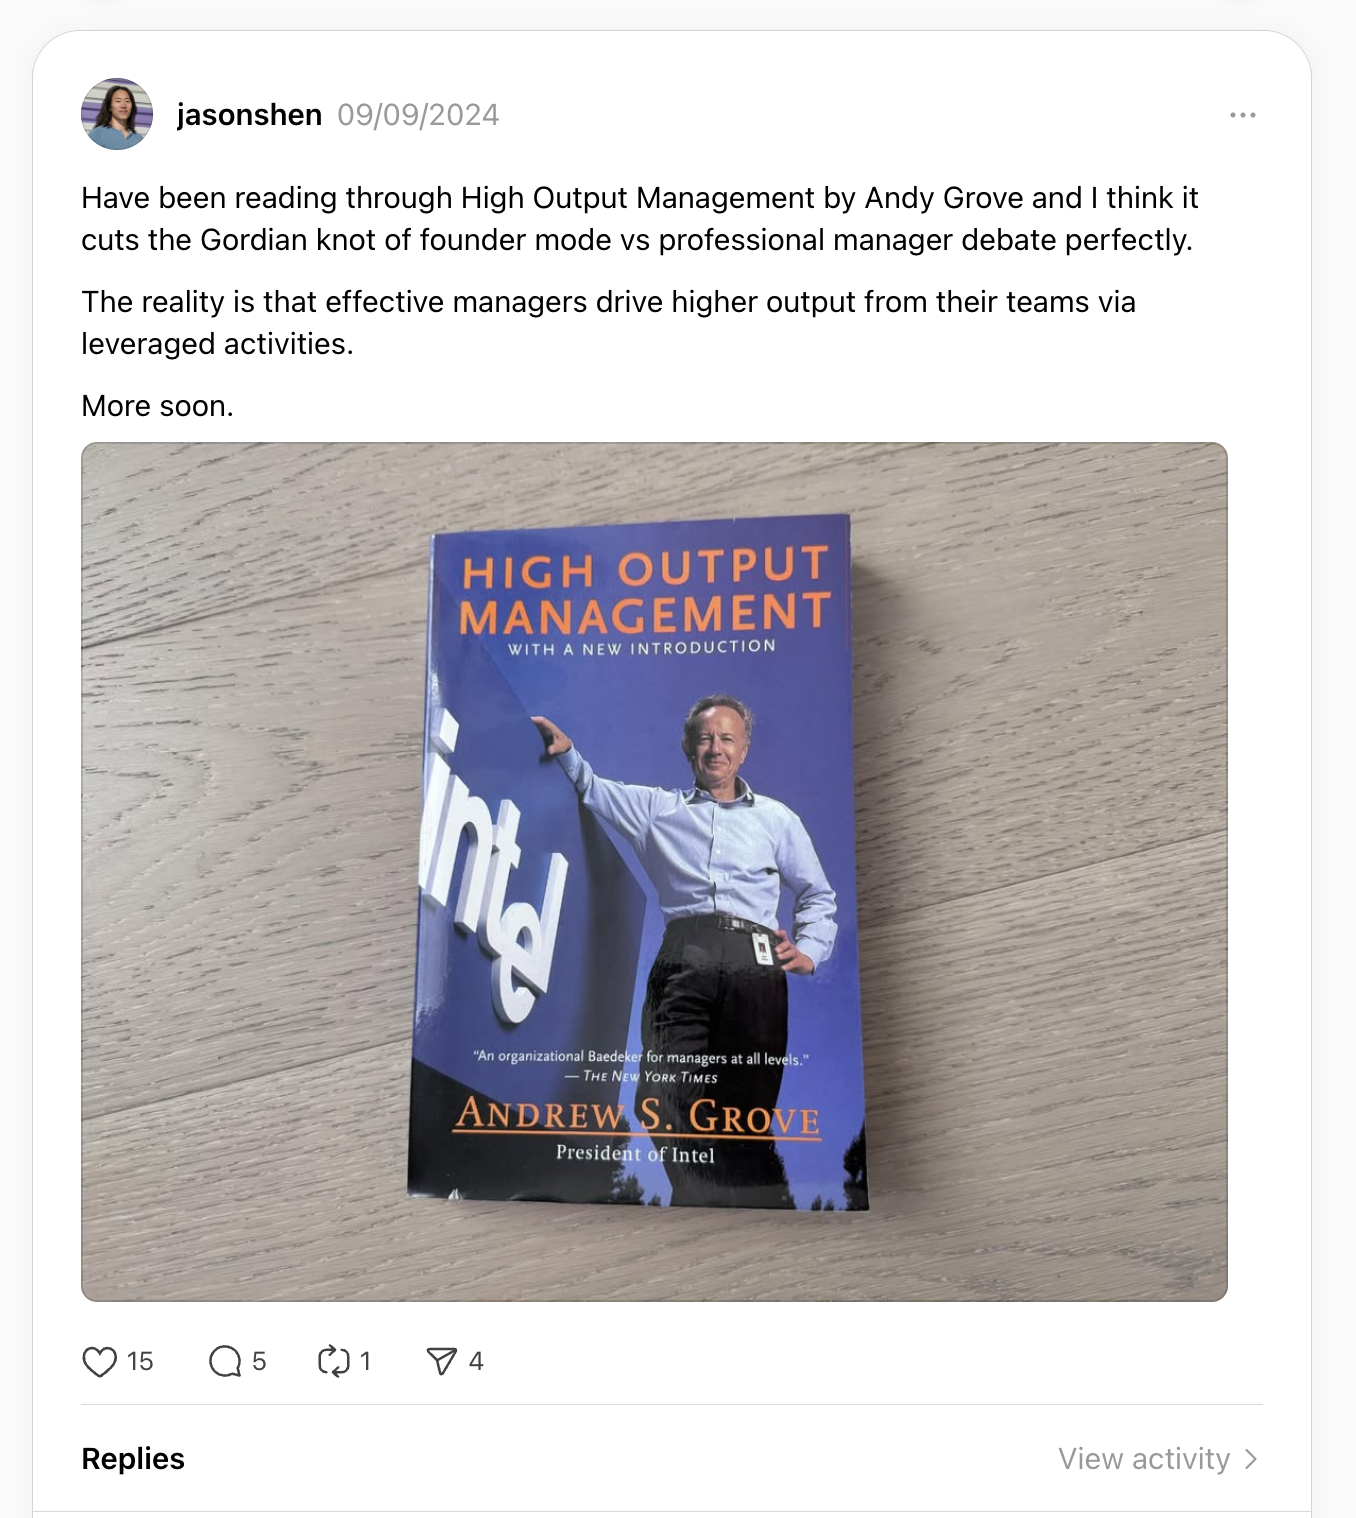Open replies via the comment bubble icon

[x=225, y=1361]
